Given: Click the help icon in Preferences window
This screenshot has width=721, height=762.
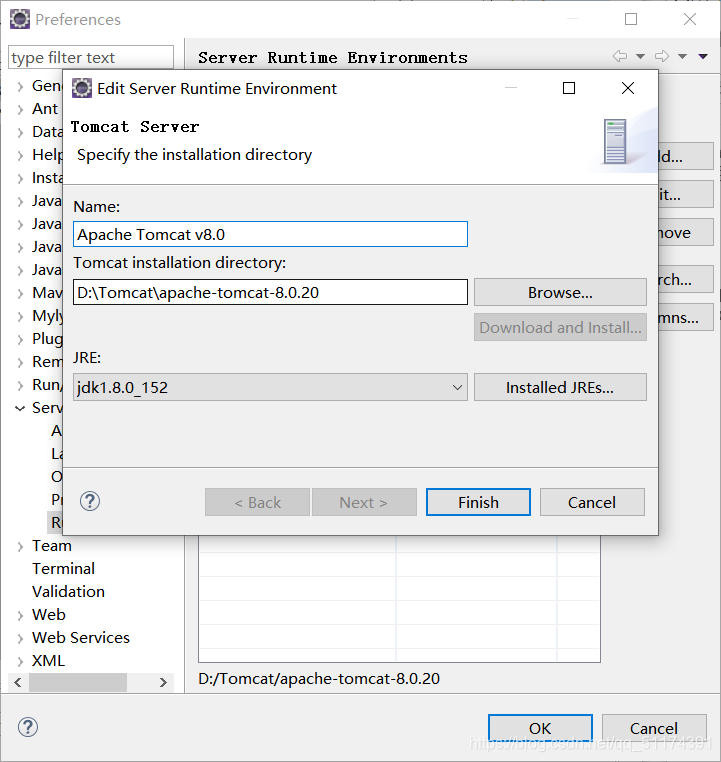Looking at the screenshot, I should [28, 727].
